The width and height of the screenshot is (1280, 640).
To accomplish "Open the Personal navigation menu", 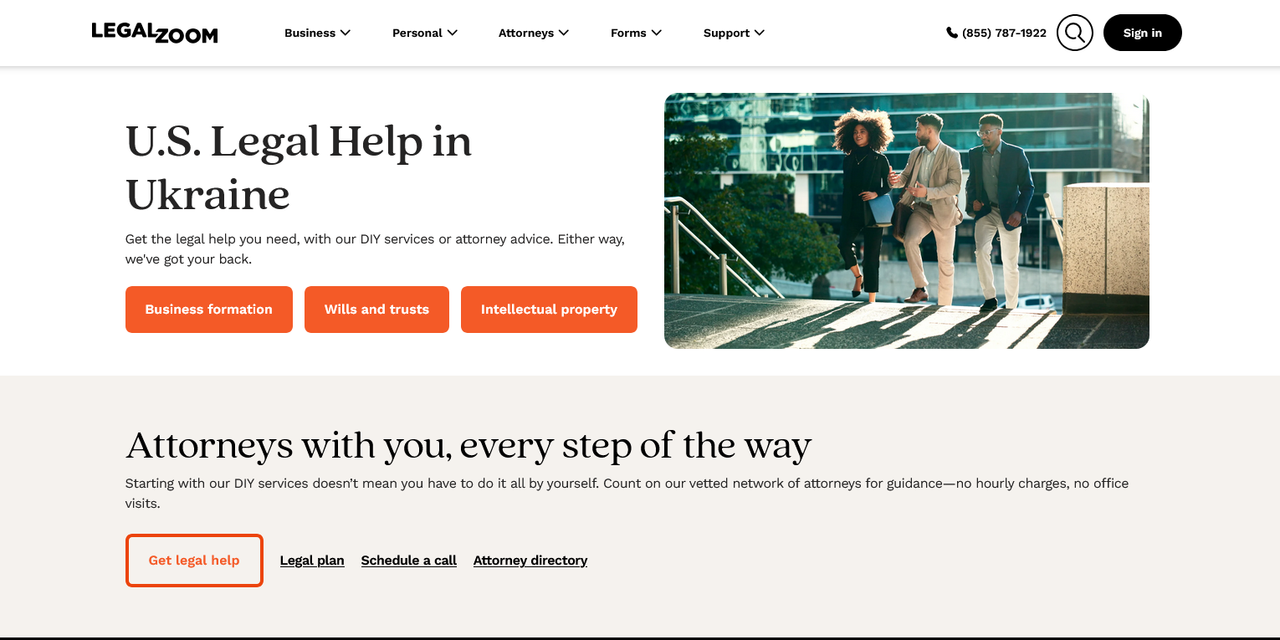I will click(425, 33).
